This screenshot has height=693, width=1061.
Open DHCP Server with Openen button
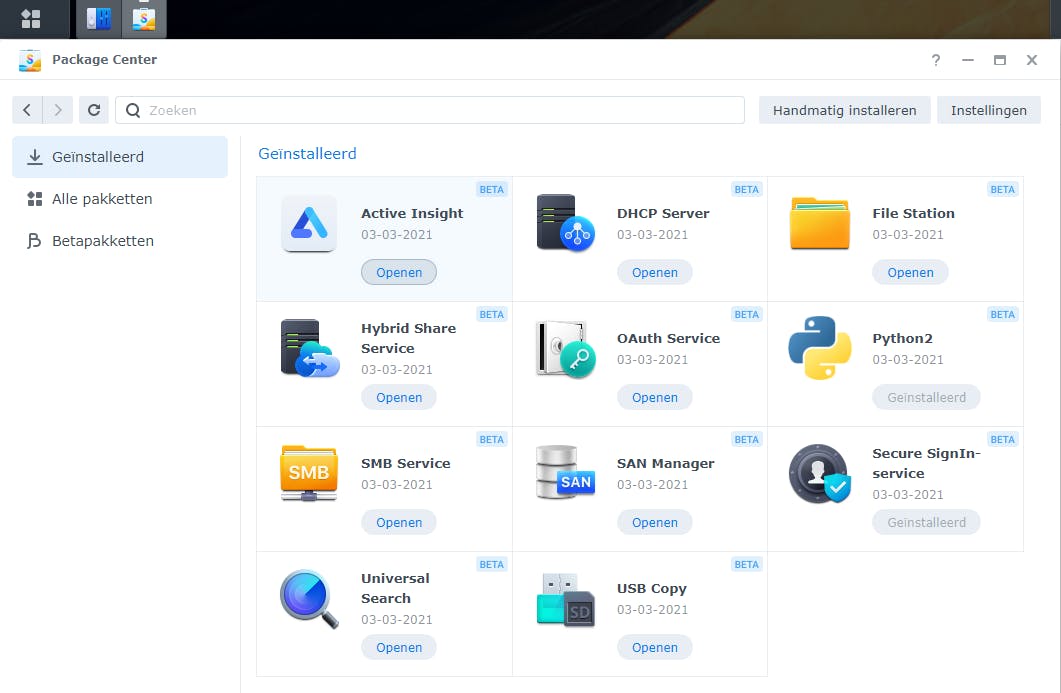[x=654, y=272]
